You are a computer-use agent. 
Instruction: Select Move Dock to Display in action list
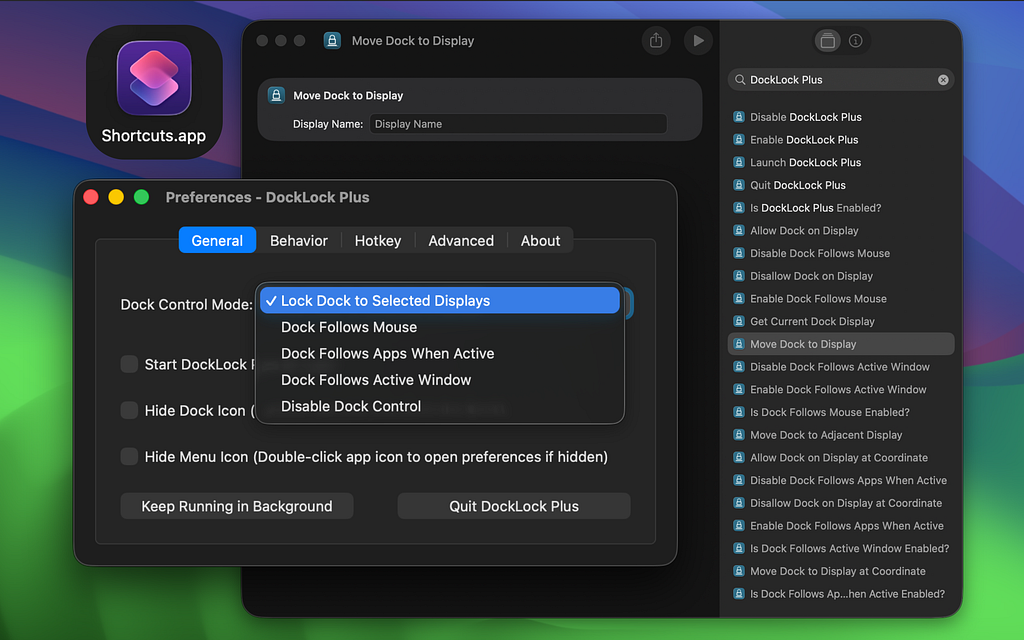[x=840, y=344]
